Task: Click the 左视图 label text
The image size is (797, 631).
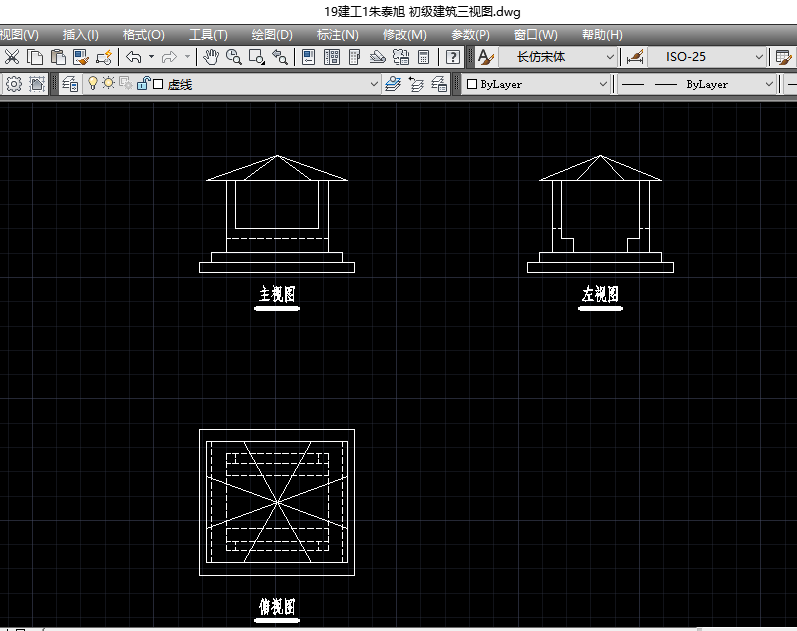Action: point(600,294)
